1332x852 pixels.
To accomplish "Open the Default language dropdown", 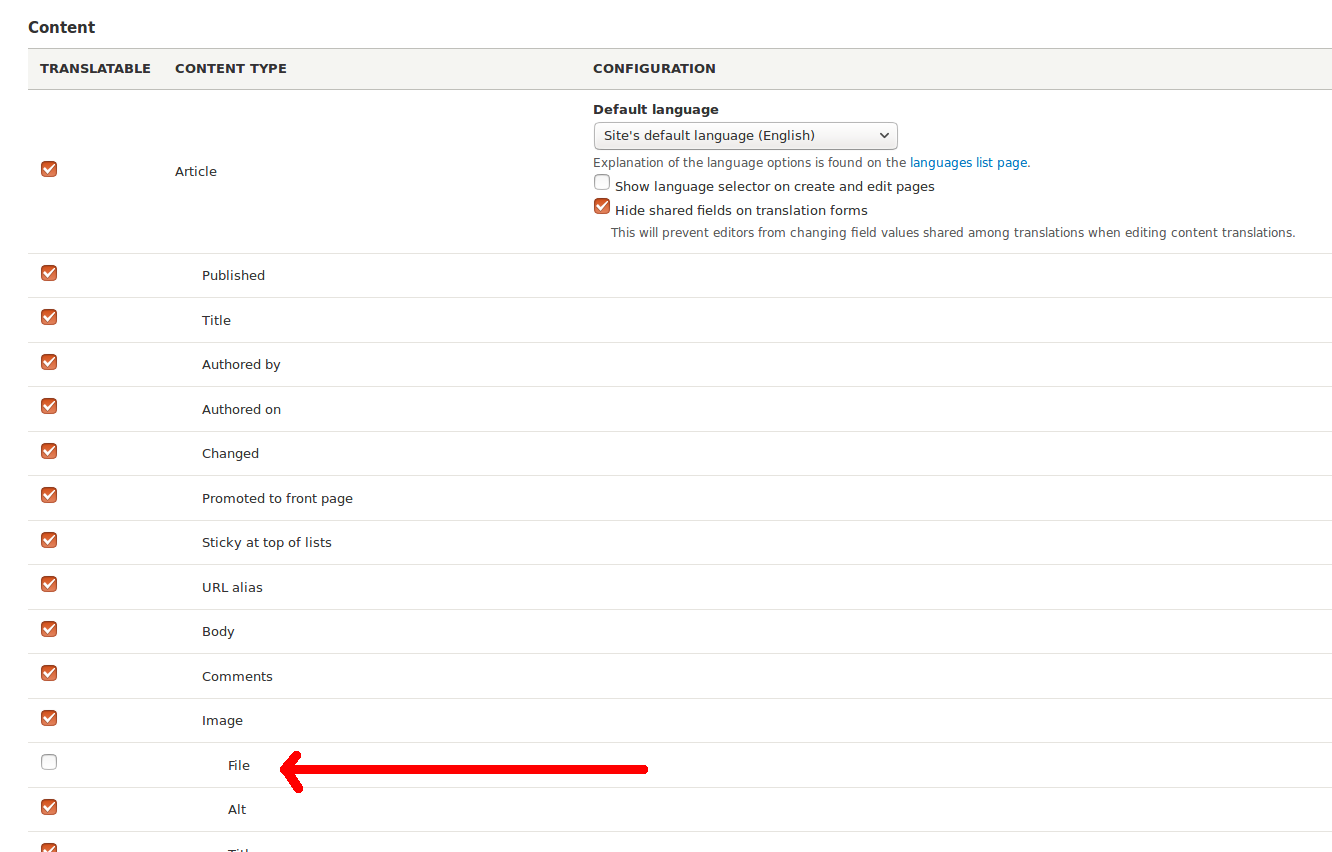I will pyautogui.click(x=745, y=135).
